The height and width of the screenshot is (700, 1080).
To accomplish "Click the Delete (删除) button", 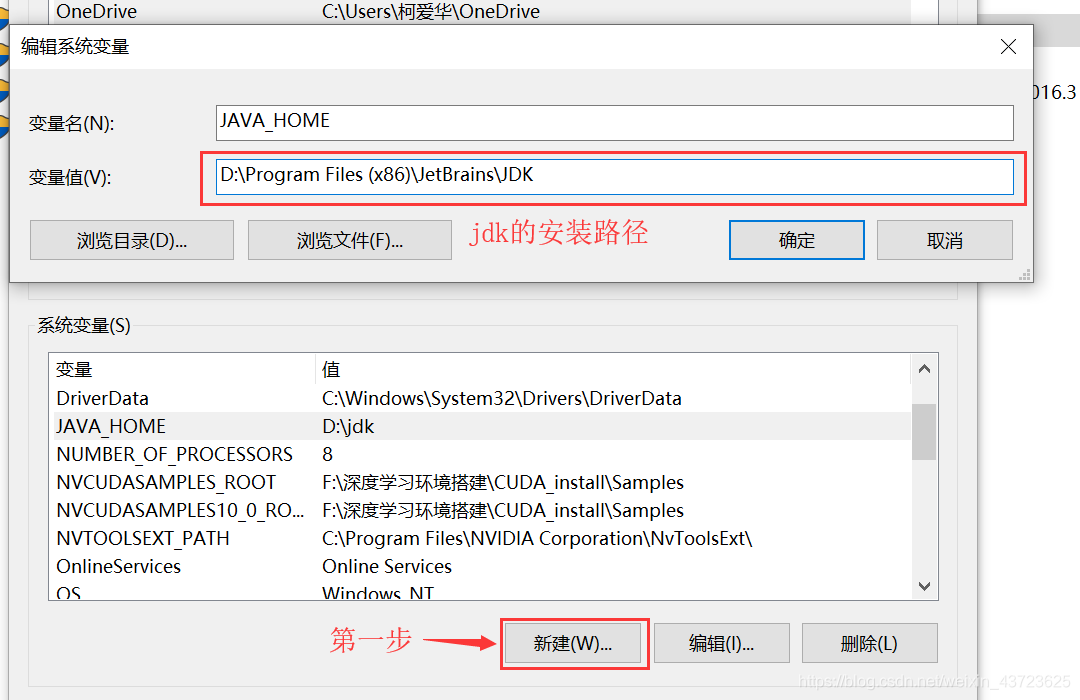I will pos(869,643).
